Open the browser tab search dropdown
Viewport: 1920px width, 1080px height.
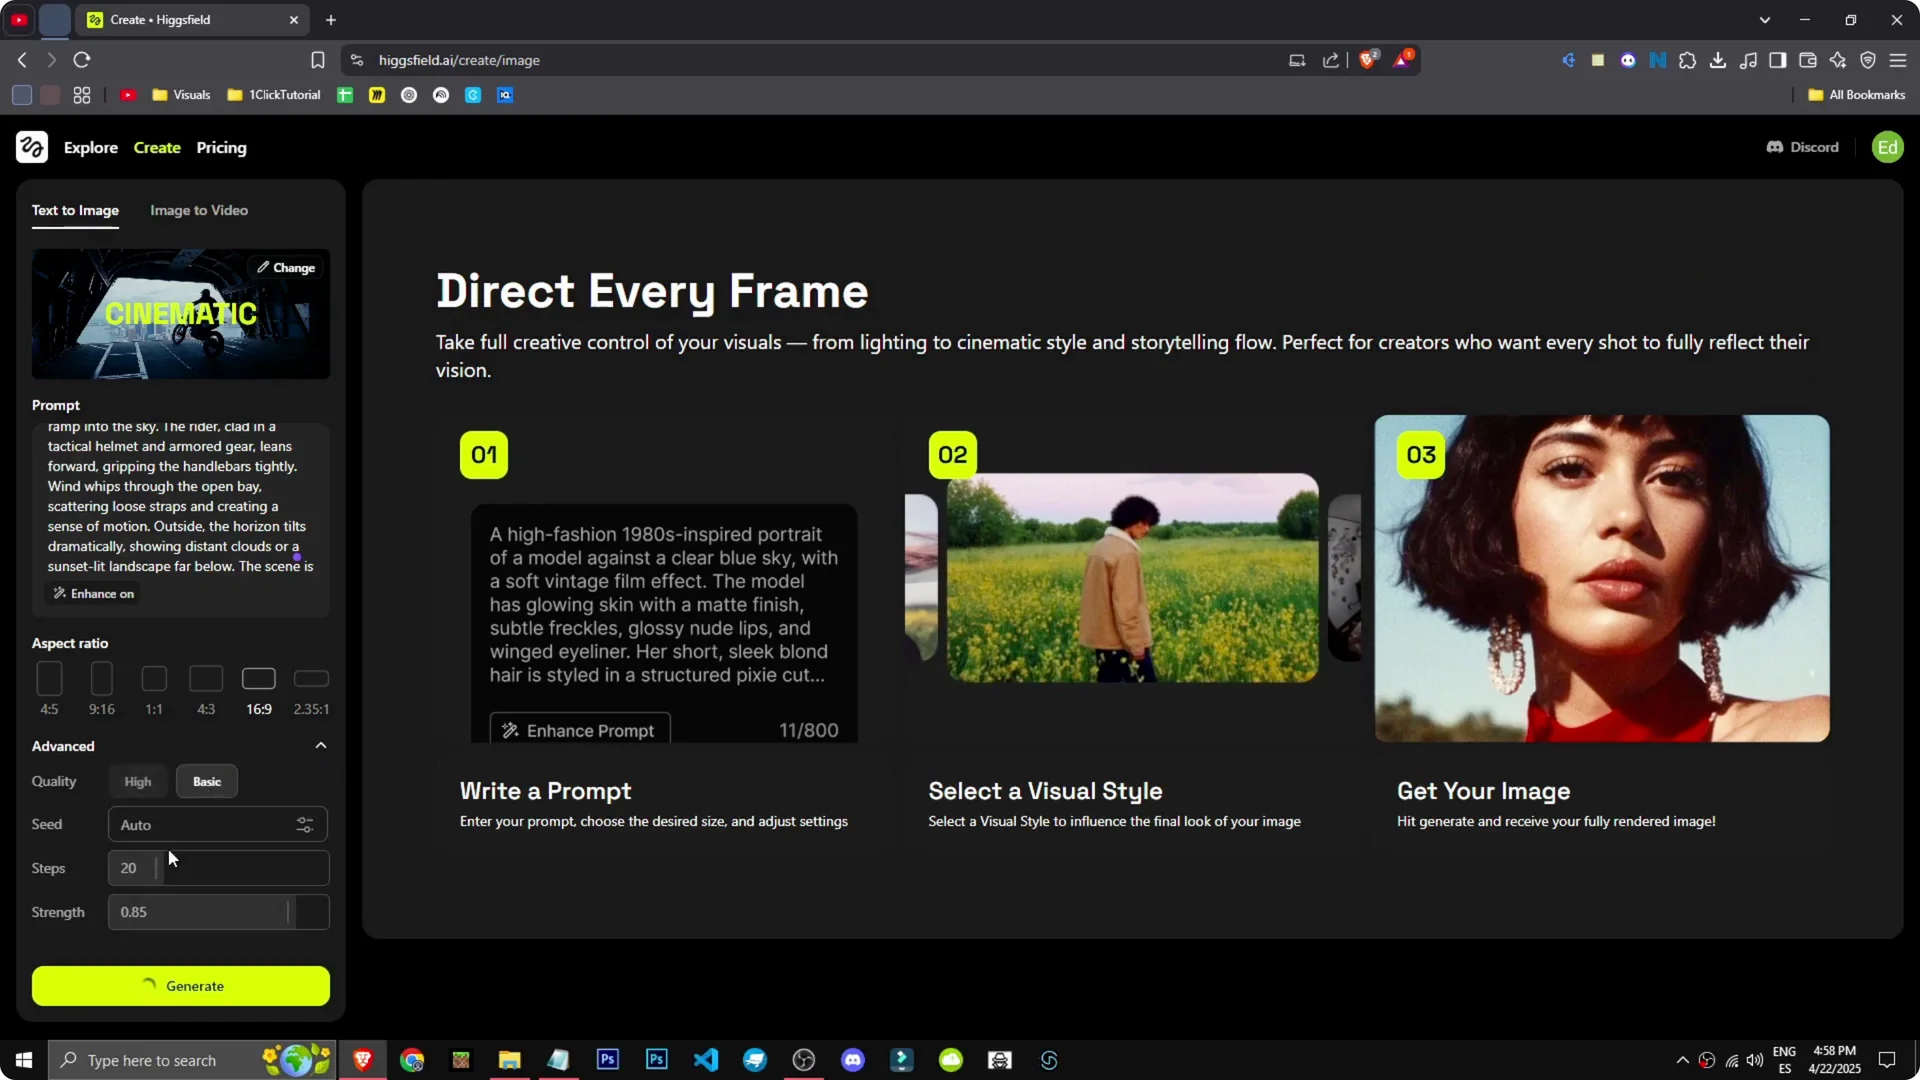pos(1766,19)
